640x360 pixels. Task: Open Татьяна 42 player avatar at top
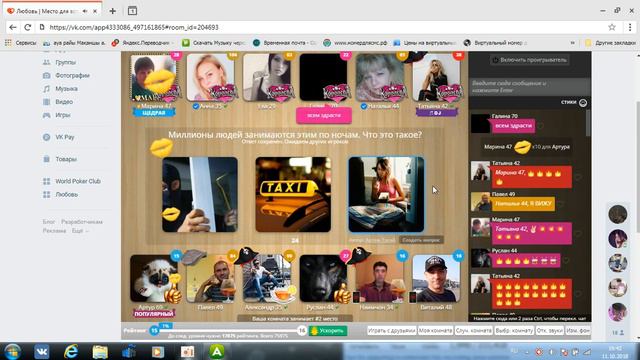point(436,78)
